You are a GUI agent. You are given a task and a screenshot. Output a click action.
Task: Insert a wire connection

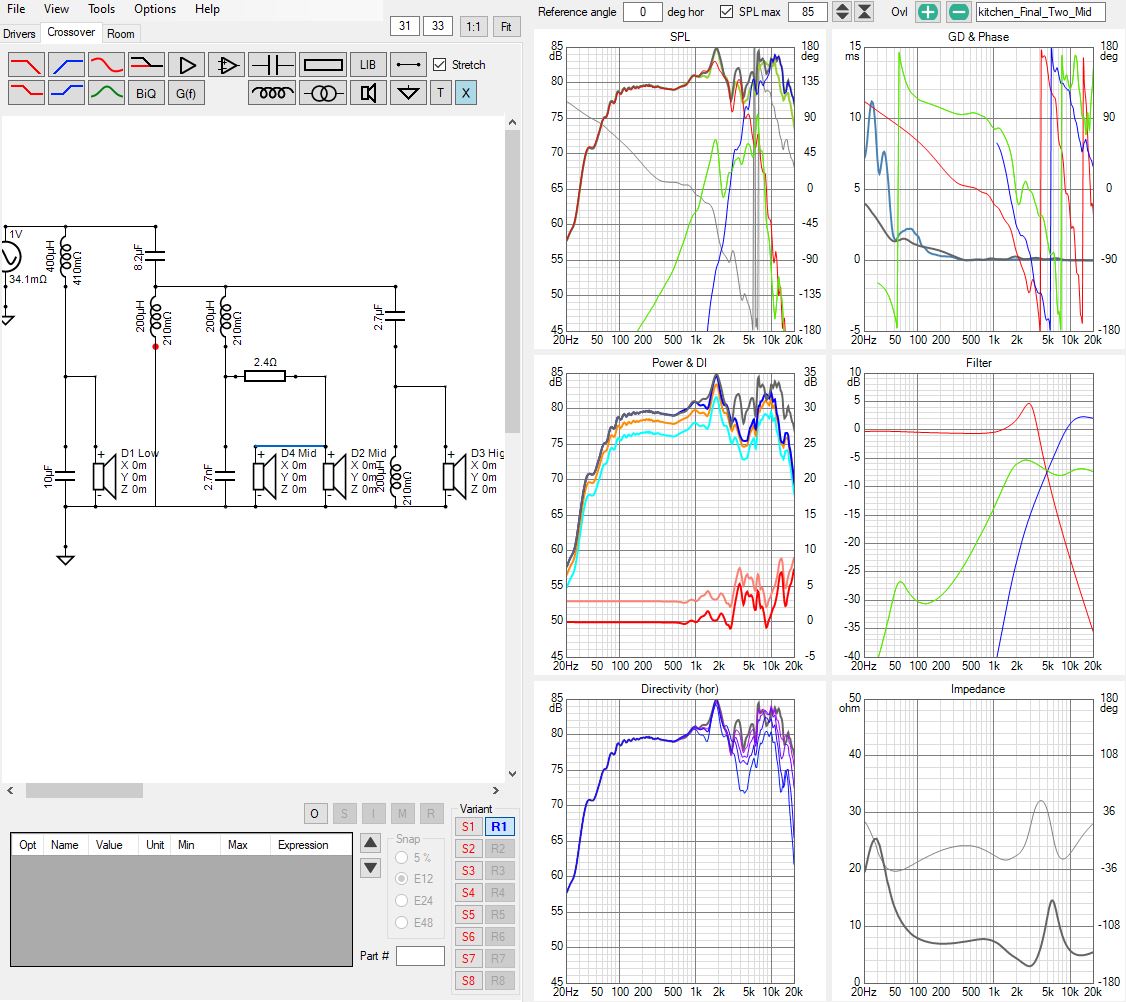(x=408, y=65)
